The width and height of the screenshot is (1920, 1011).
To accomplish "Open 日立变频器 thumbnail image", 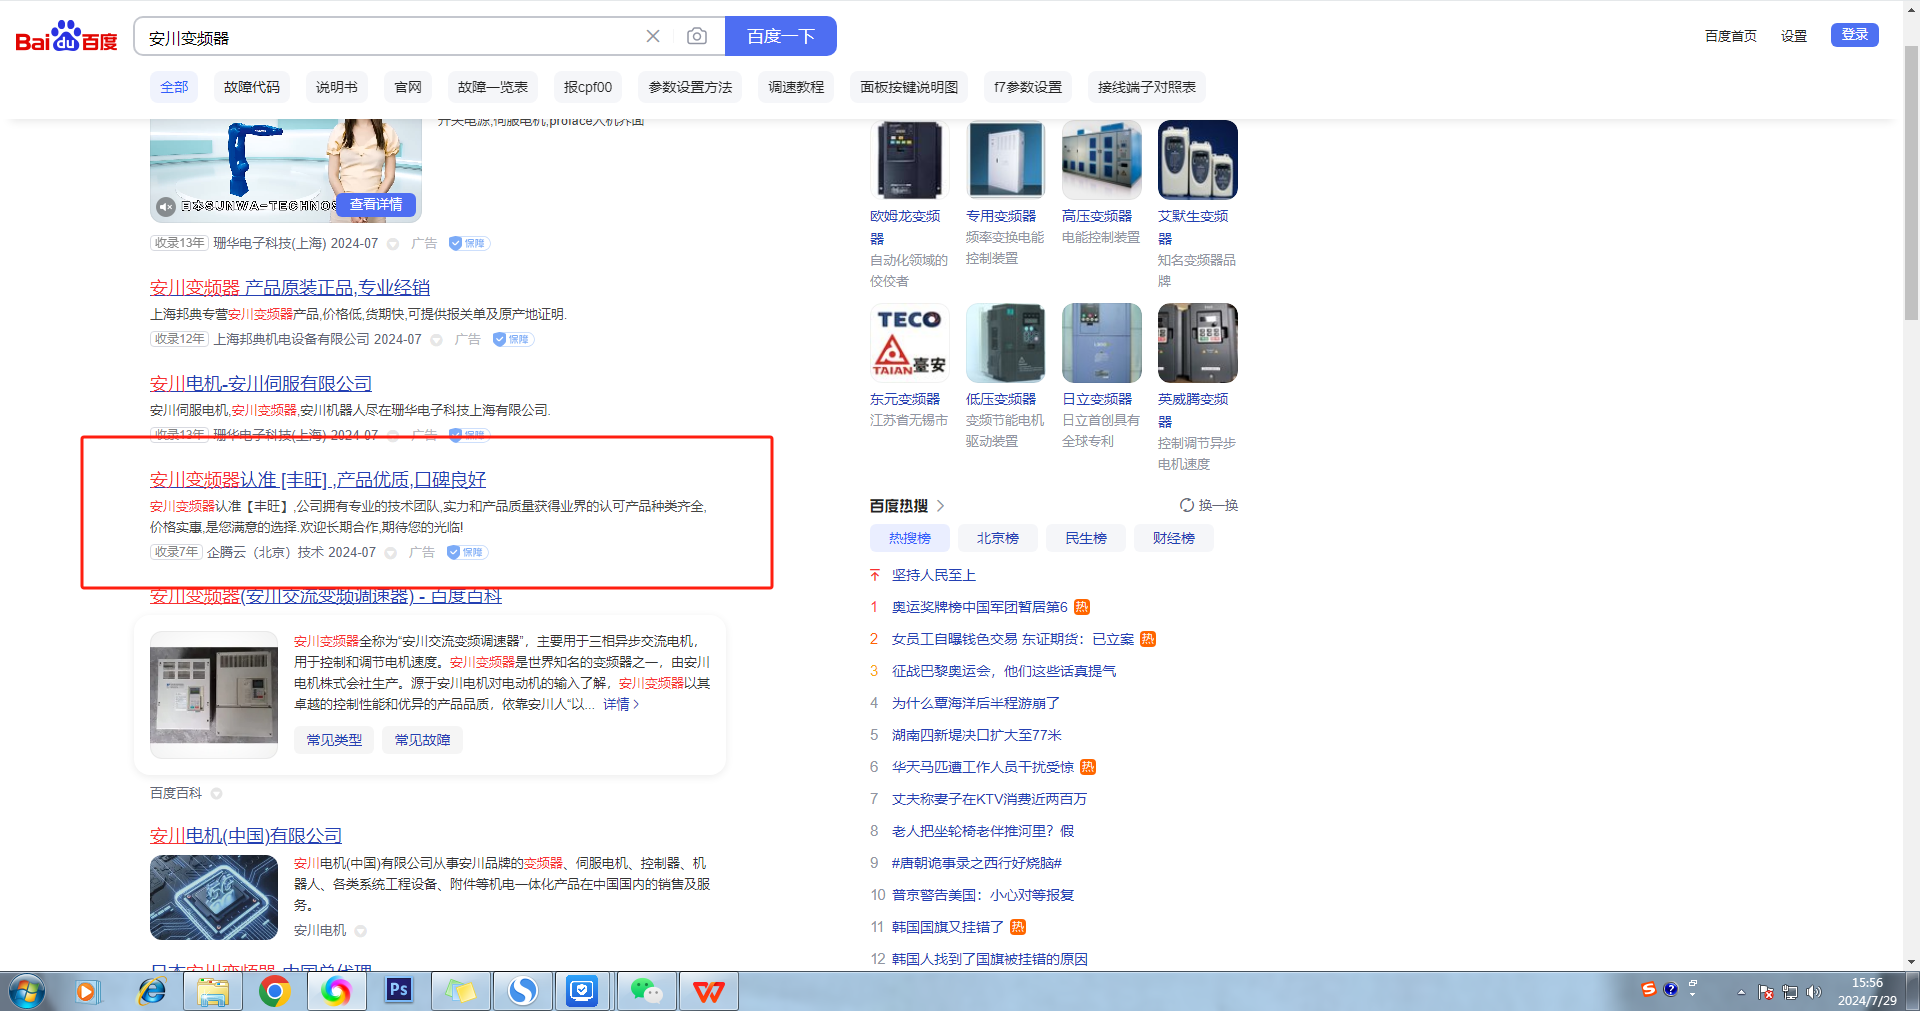I will (1102, 343).
